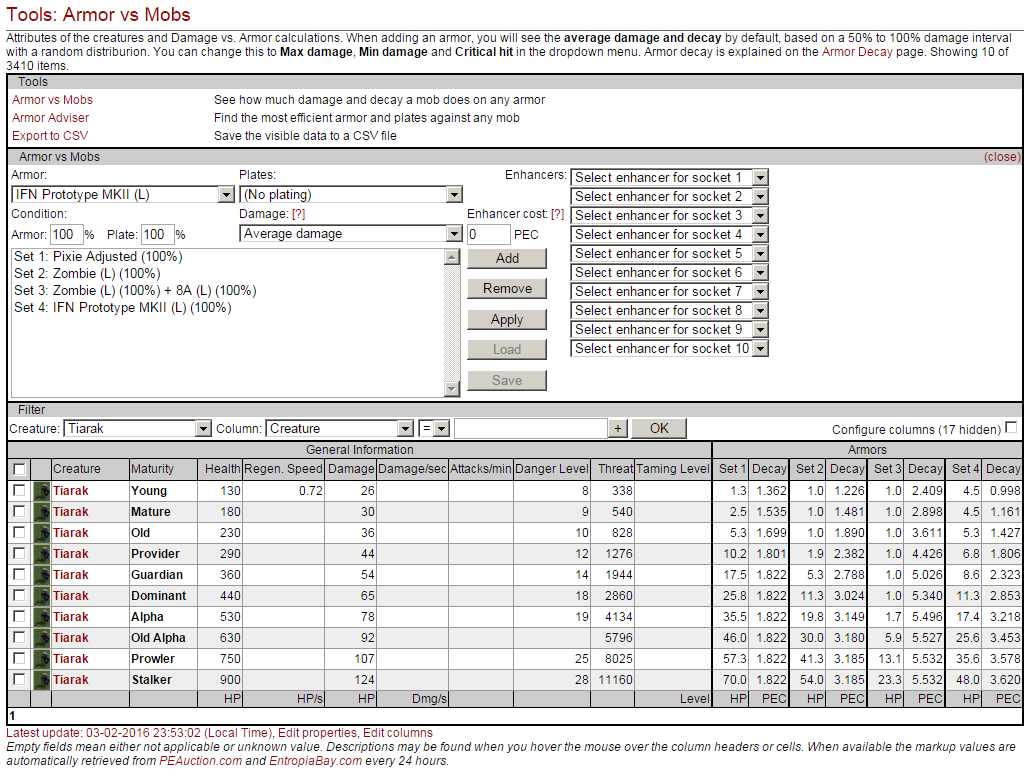Toggle the select-all checkbox in table header
1028x769 pixels.
click(18, 469)
